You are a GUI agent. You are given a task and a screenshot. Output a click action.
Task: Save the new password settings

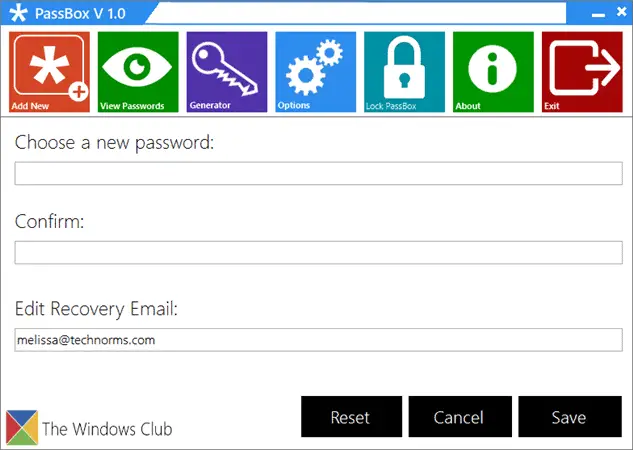[570, 417]
